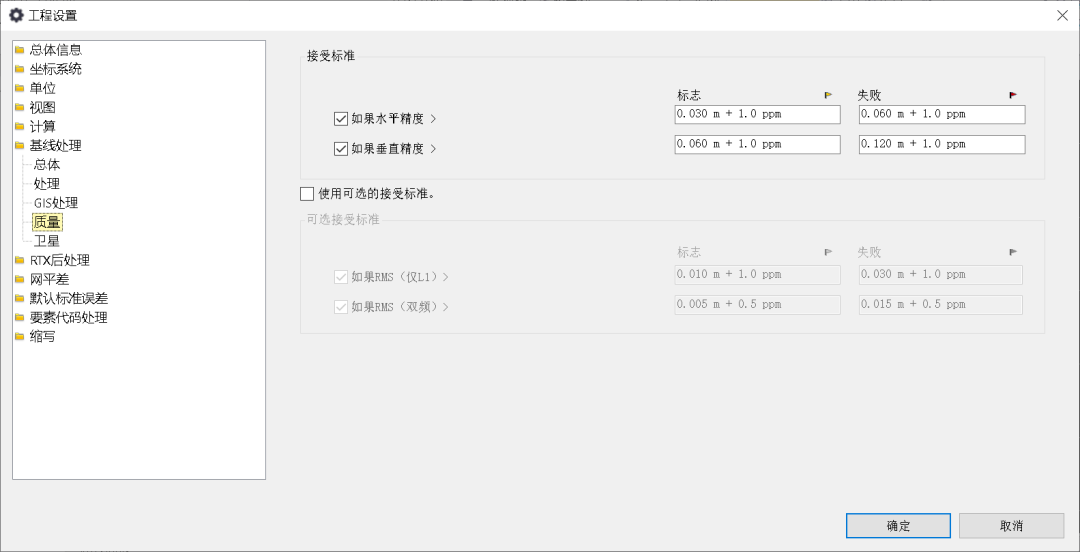
Task: Click the folder icon beside 计算
Action: (20, 127)
